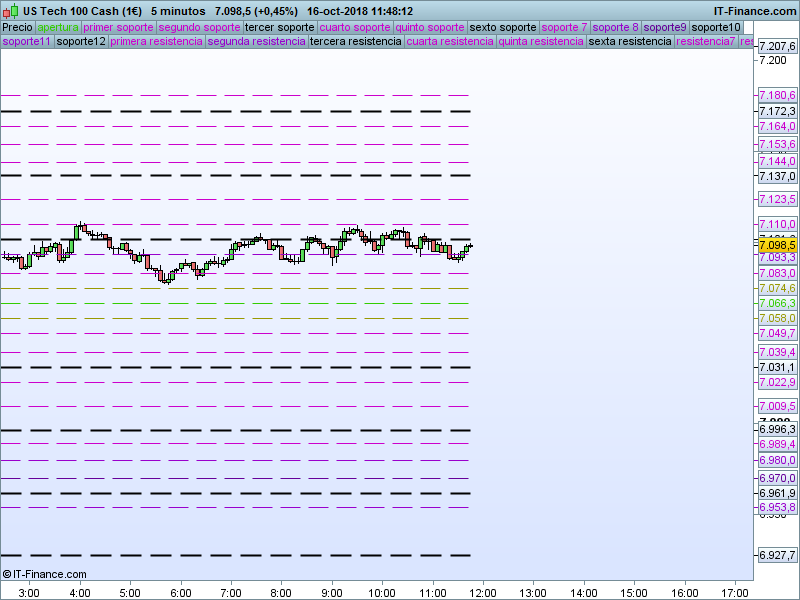800x600 pixels.
Task: Select the 'soporte11' legend label
Action: 27,41
